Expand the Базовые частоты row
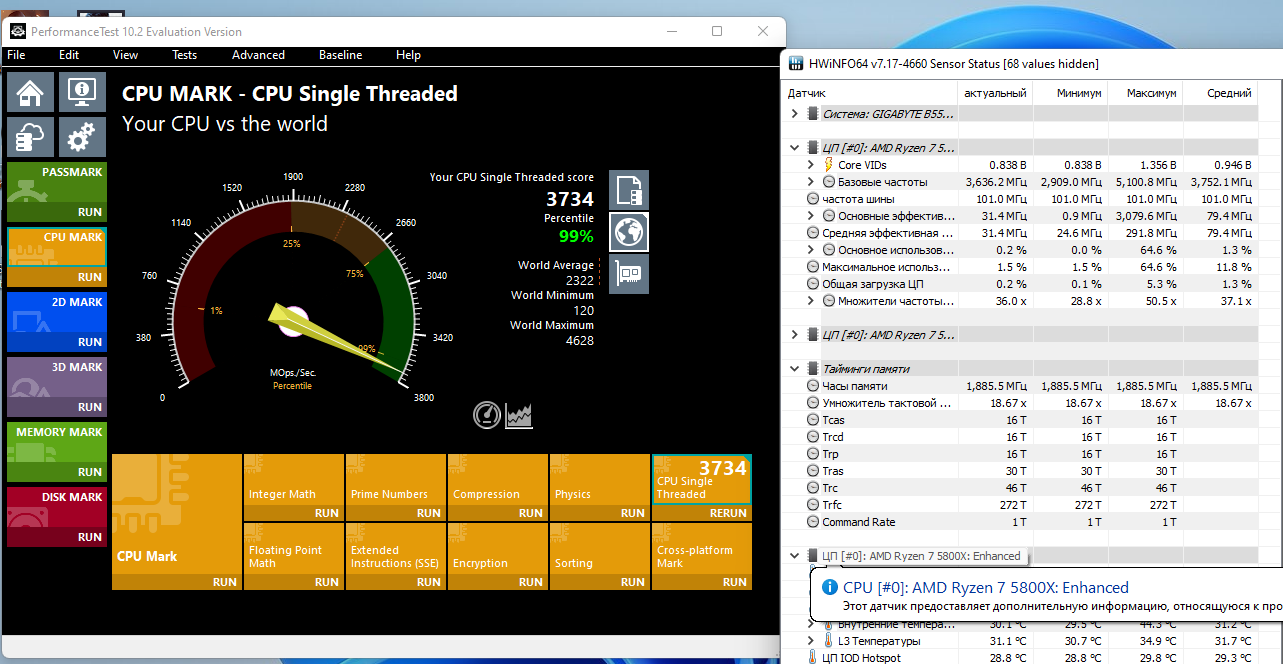Image resolution: width=1283 pixels, height=664 pixels. tap(811, 181)
